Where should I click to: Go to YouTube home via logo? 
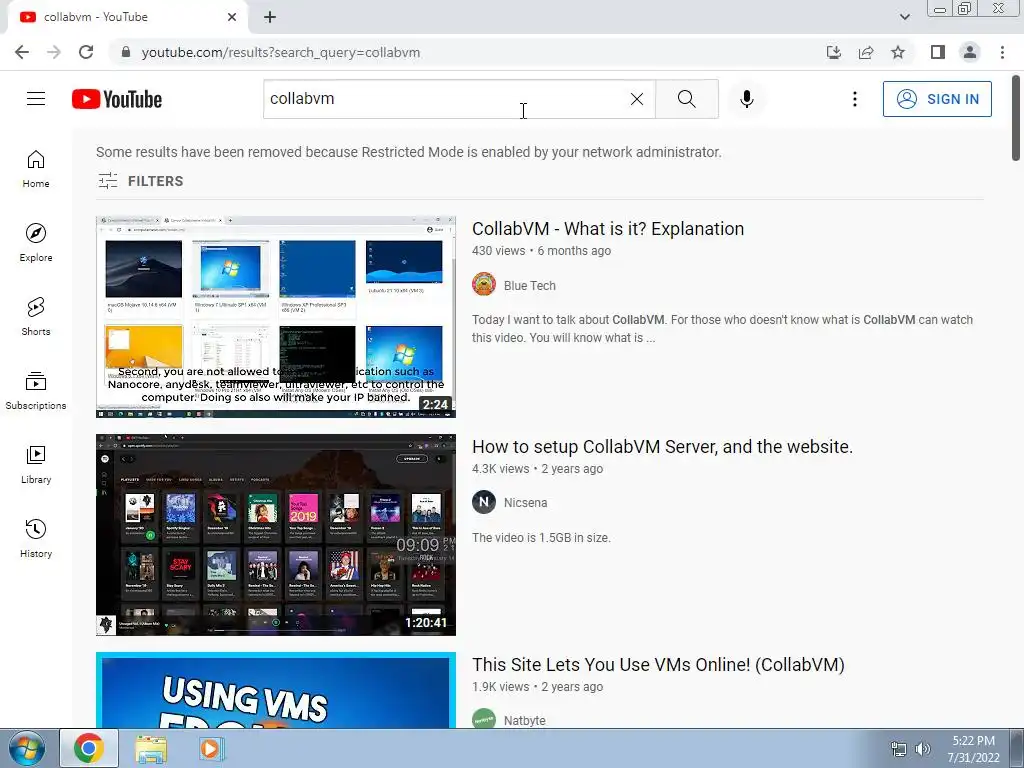[x=117, y=99]
